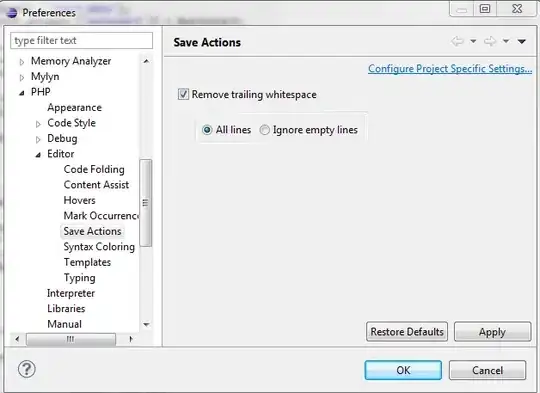Image resolution: width=540 pixels, height=393 pixels.
Task: Click the tree scroll up arrow
Action: point(146,61)
